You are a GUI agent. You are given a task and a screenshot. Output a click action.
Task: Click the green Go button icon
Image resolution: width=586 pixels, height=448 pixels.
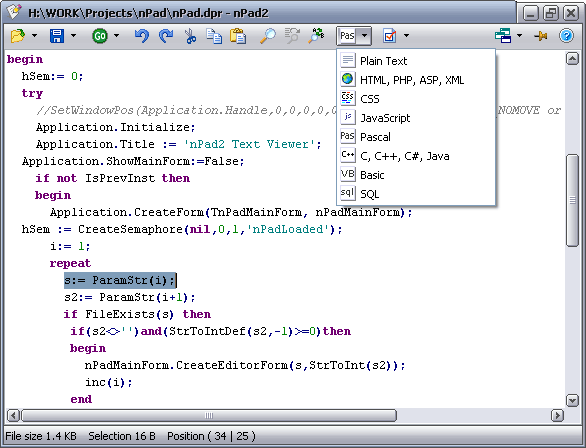(x=99, y=36)
